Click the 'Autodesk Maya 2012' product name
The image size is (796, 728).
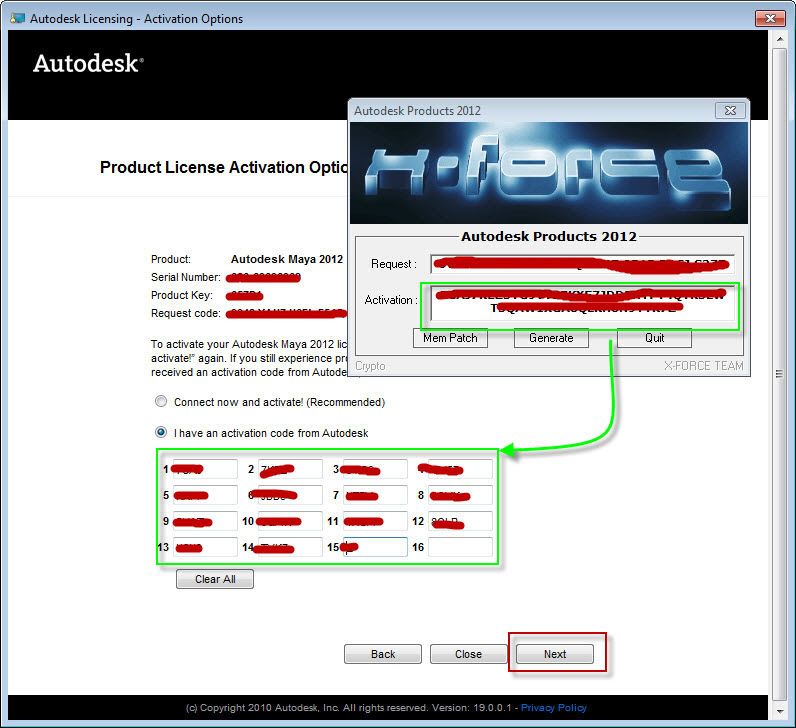[287, 259]
